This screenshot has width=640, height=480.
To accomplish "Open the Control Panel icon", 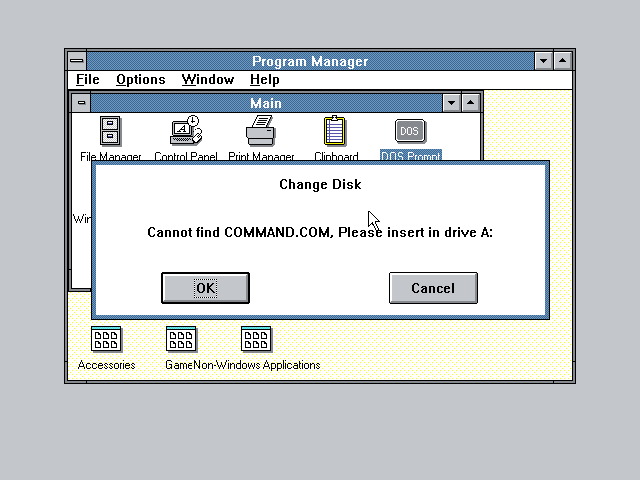I will [186, 130].
